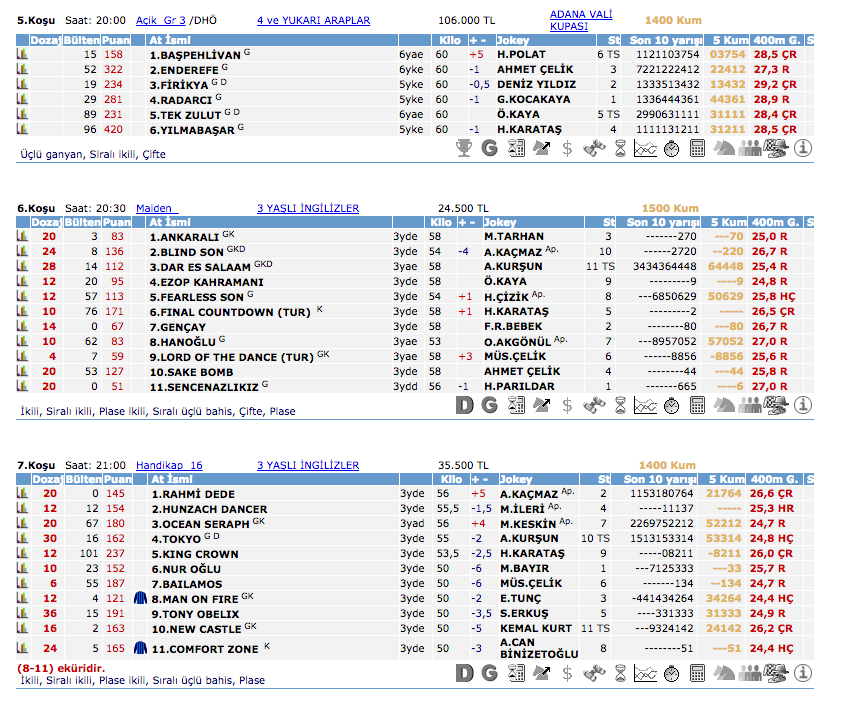Click the D icon in race 7 toolbar
The image size is (855, 702).
tap(464, 674)
